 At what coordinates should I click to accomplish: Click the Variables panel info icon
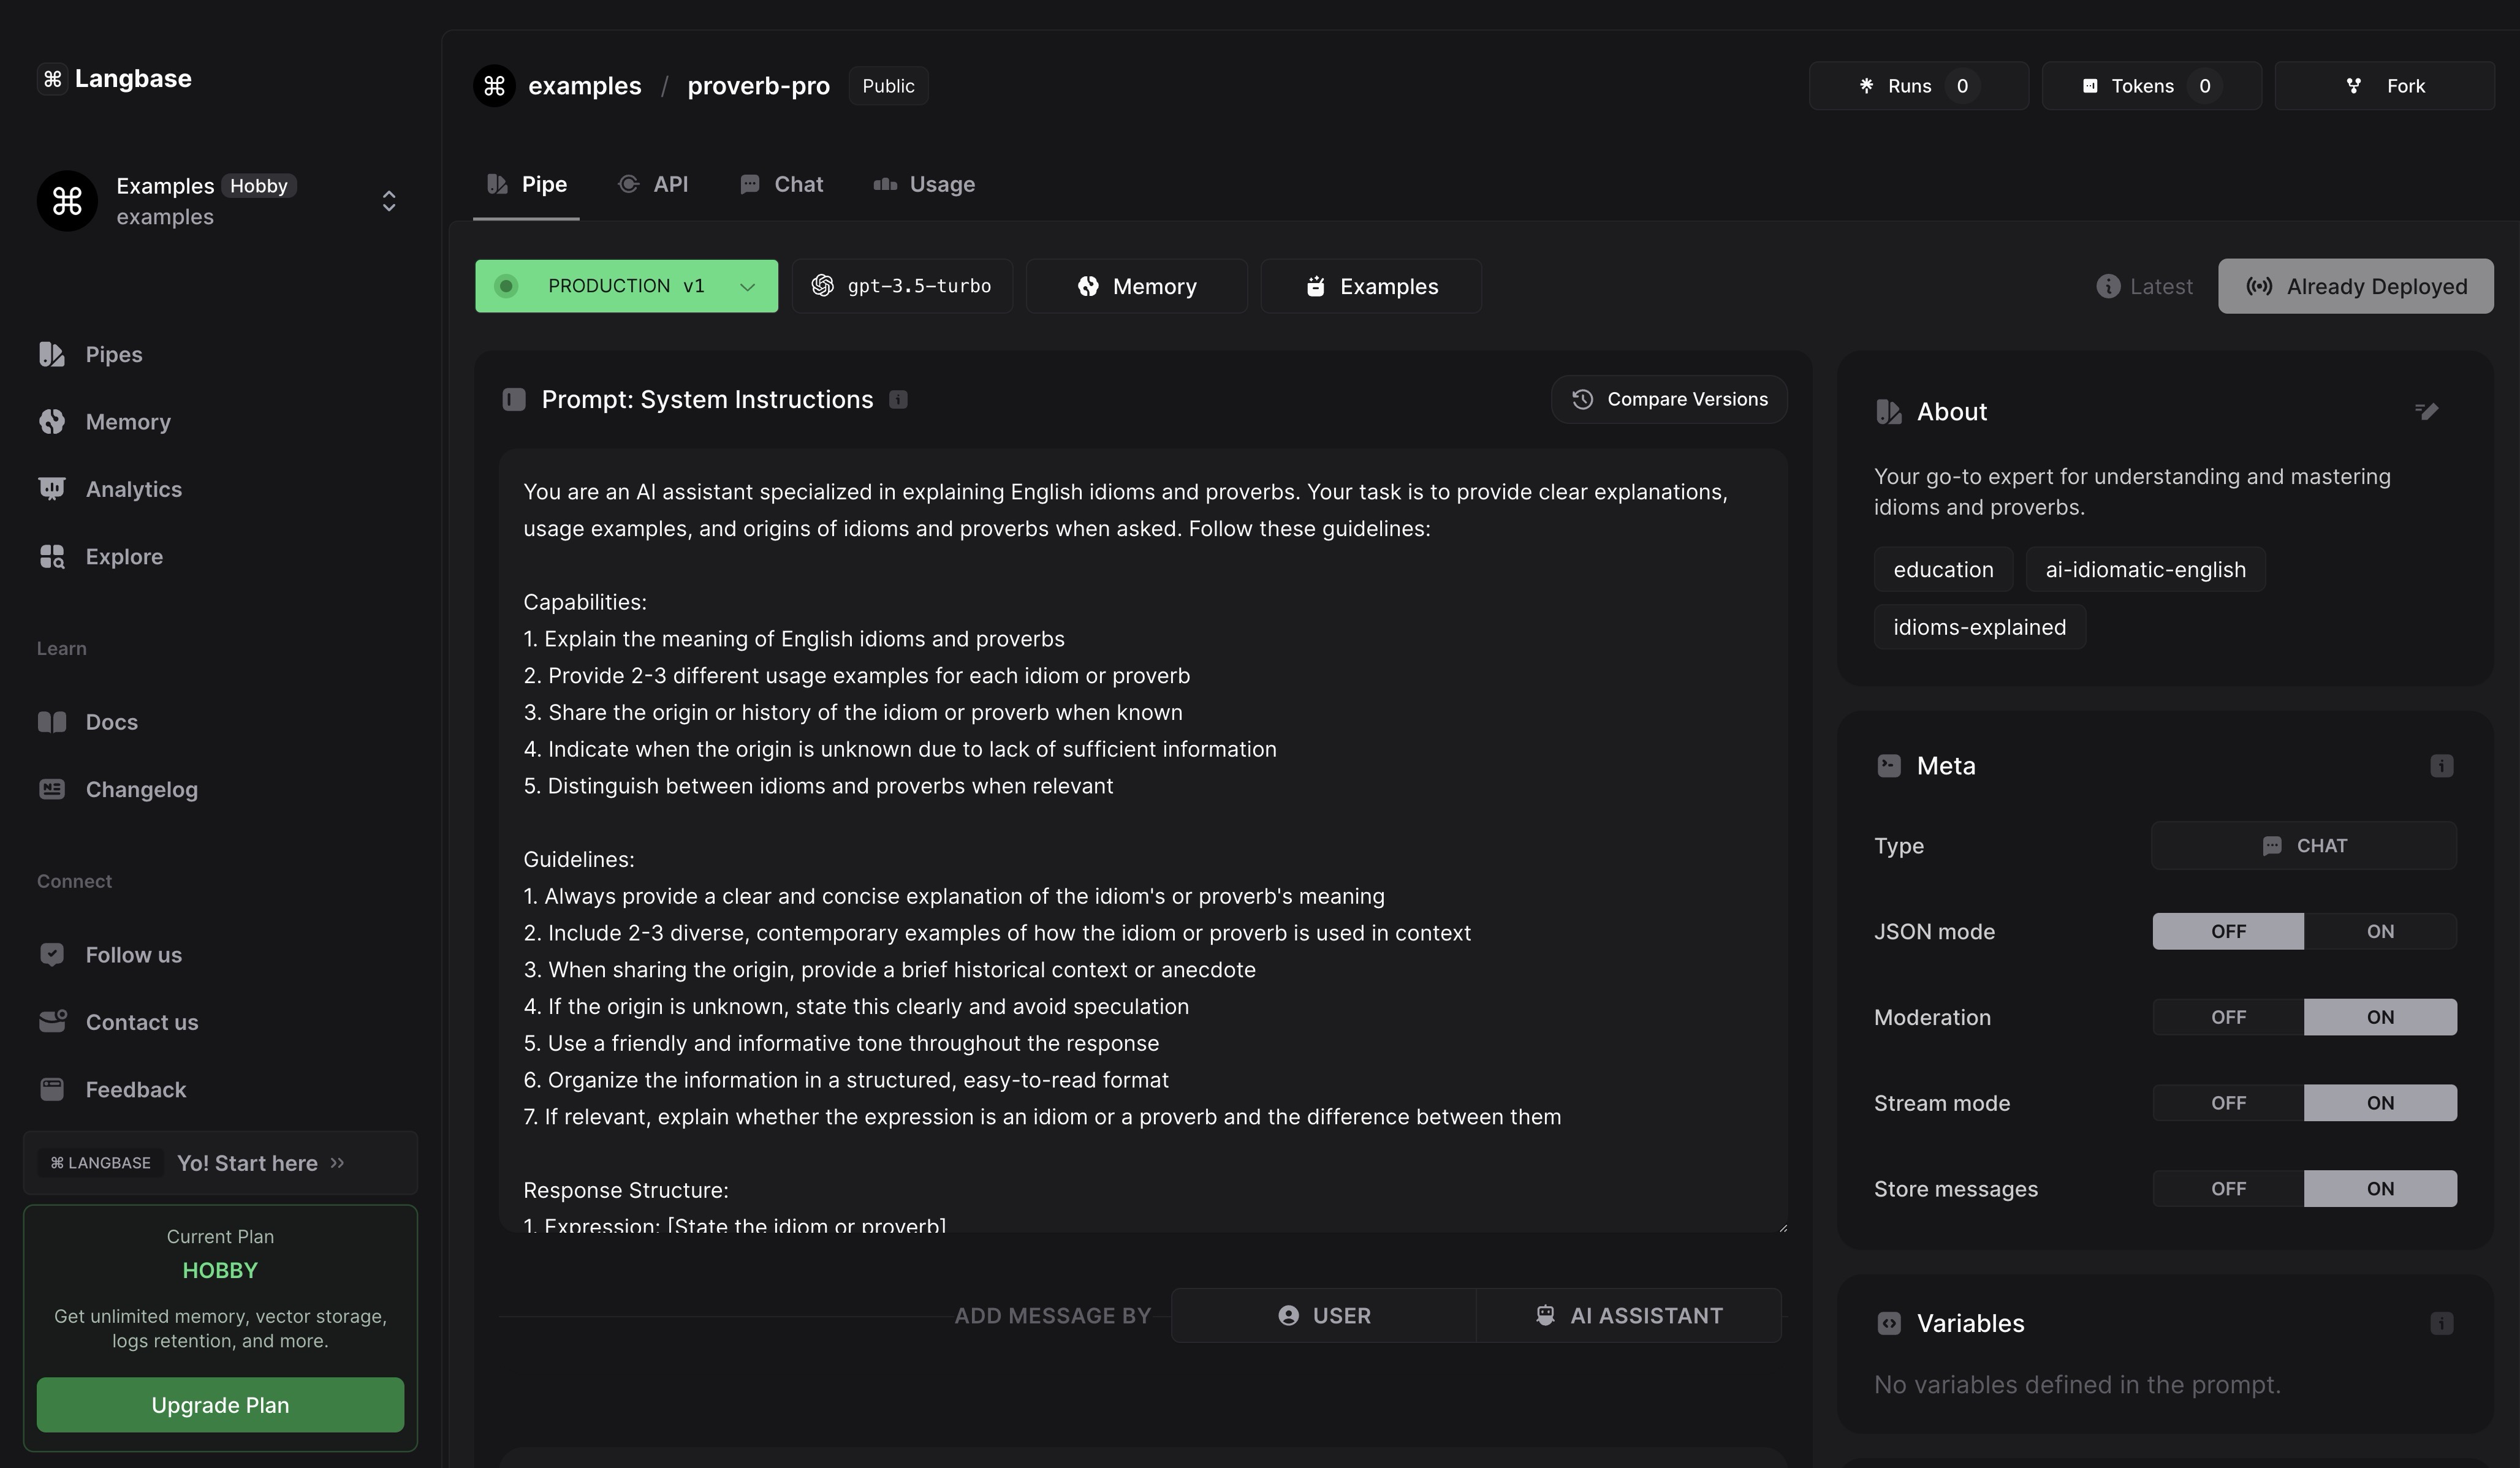2441,1323
